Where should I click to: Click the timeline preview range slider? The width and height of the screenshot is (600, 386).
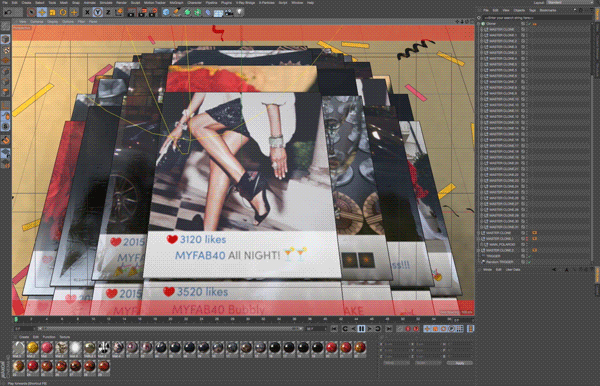[x=170, y=329]
